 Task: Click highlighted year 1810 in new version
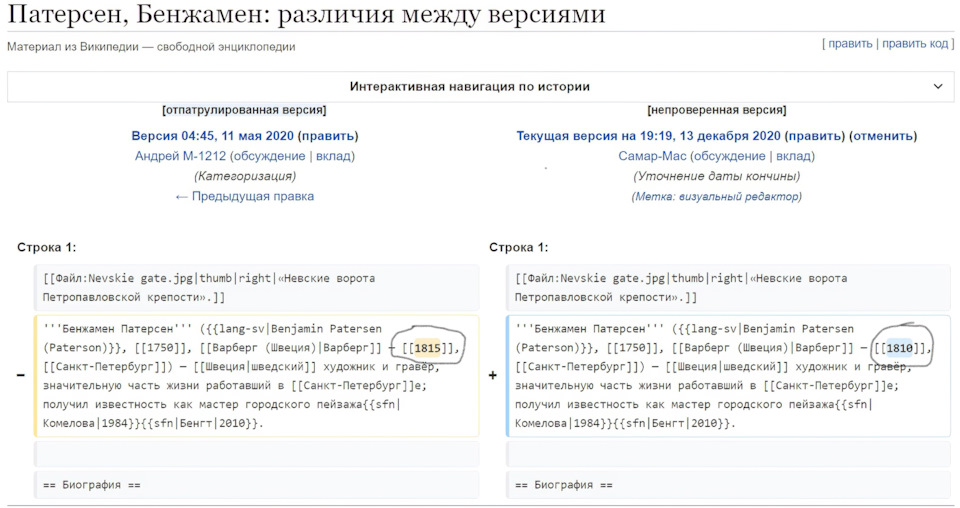pyautogui.click(x=899, y=348)
